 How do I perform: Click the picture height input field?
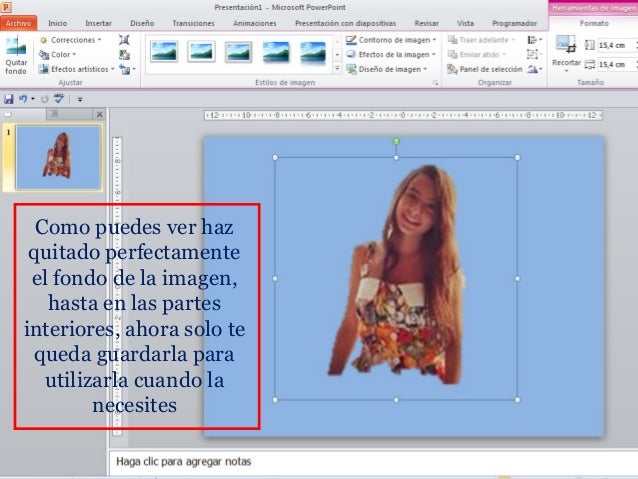point(612,46)
